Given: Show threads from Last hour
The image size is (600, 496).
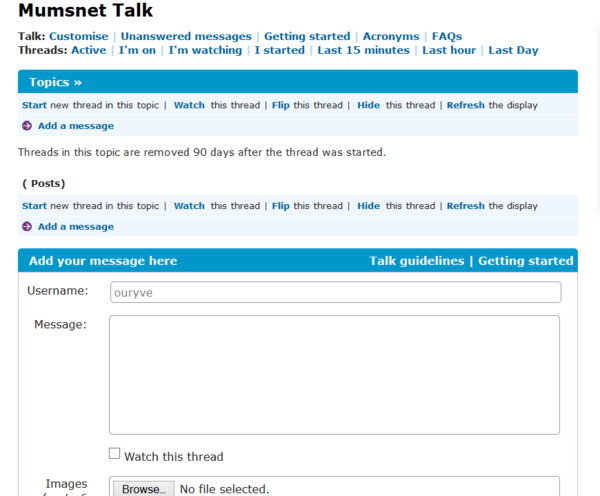Looking at the screenshot, I should [449, 50].
